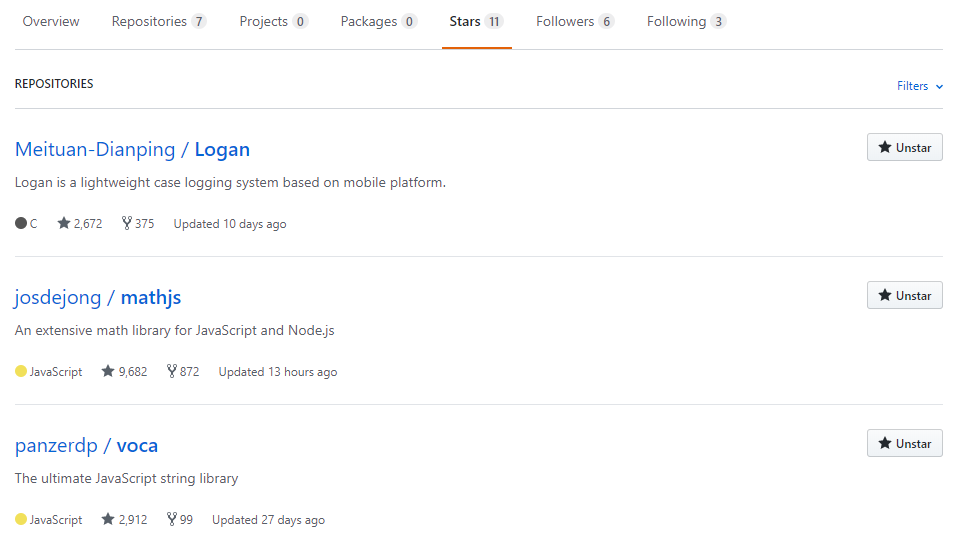
Task: Click the fork count 872 for mathjs
Action: tap(183, 372)
